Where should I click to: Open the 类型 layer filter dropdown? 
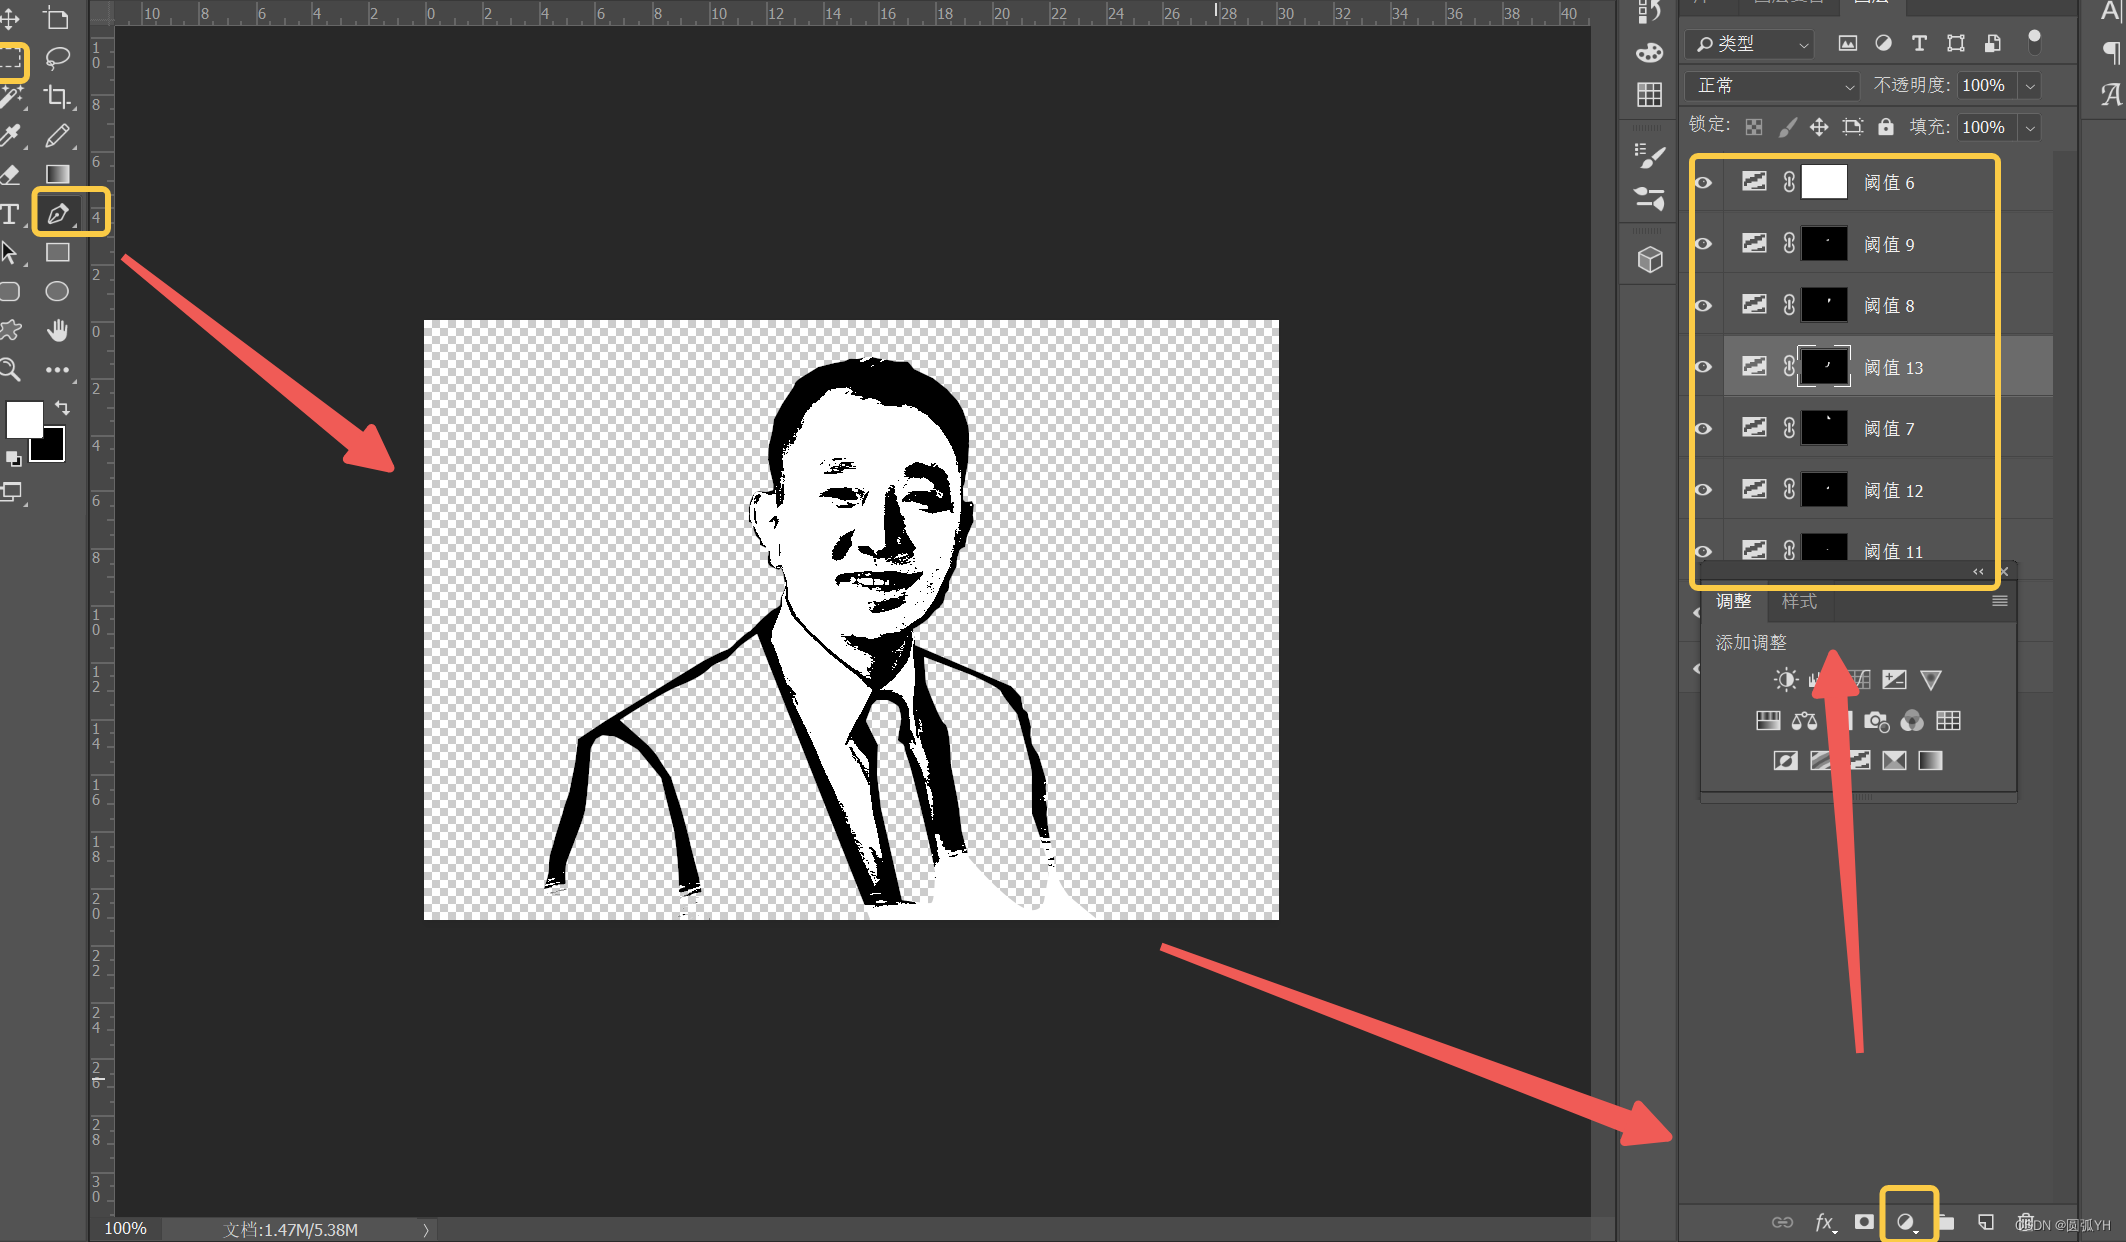1748,43
